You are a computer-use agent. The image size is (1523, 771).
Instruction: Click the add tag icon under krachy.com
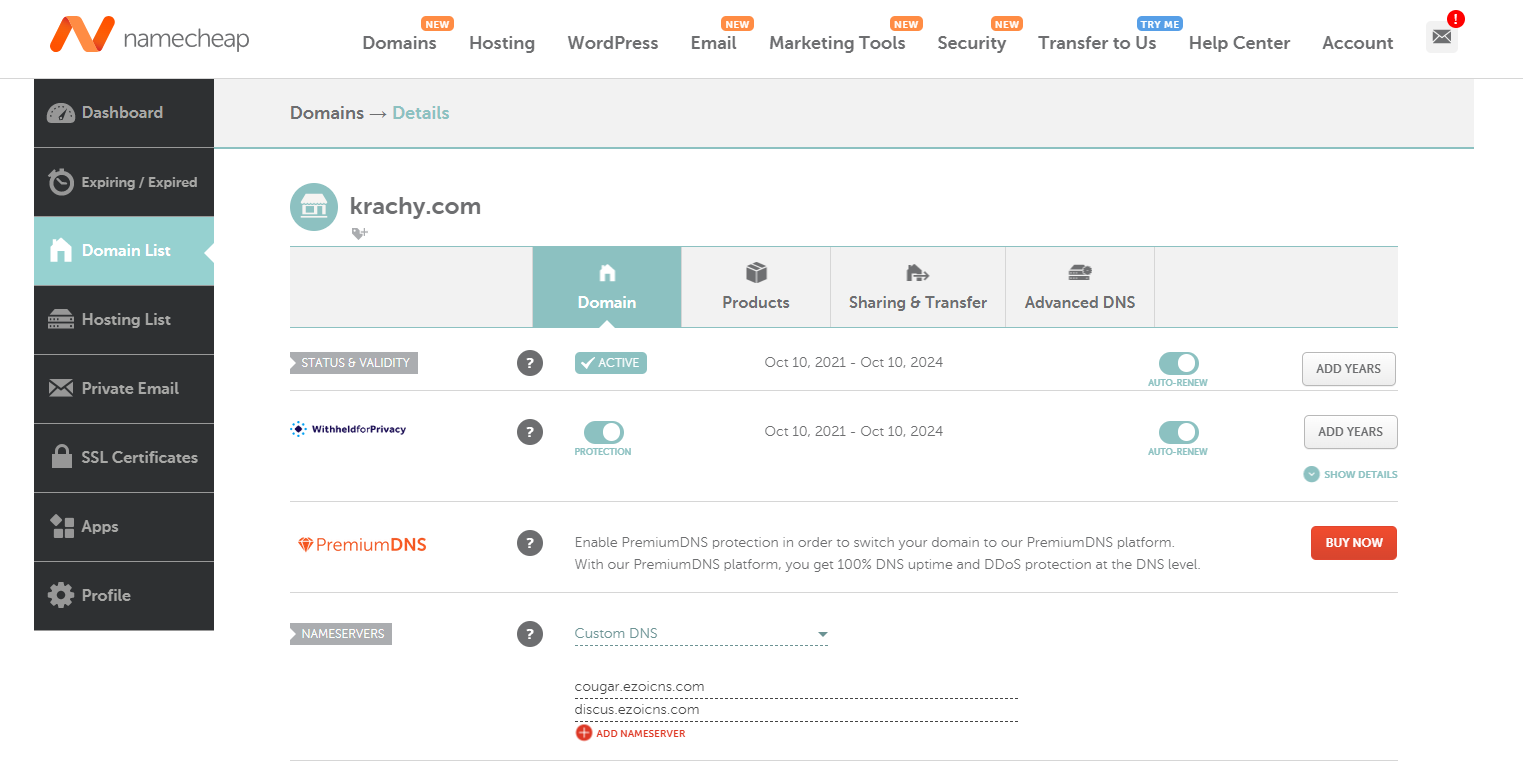pos(359,233)
